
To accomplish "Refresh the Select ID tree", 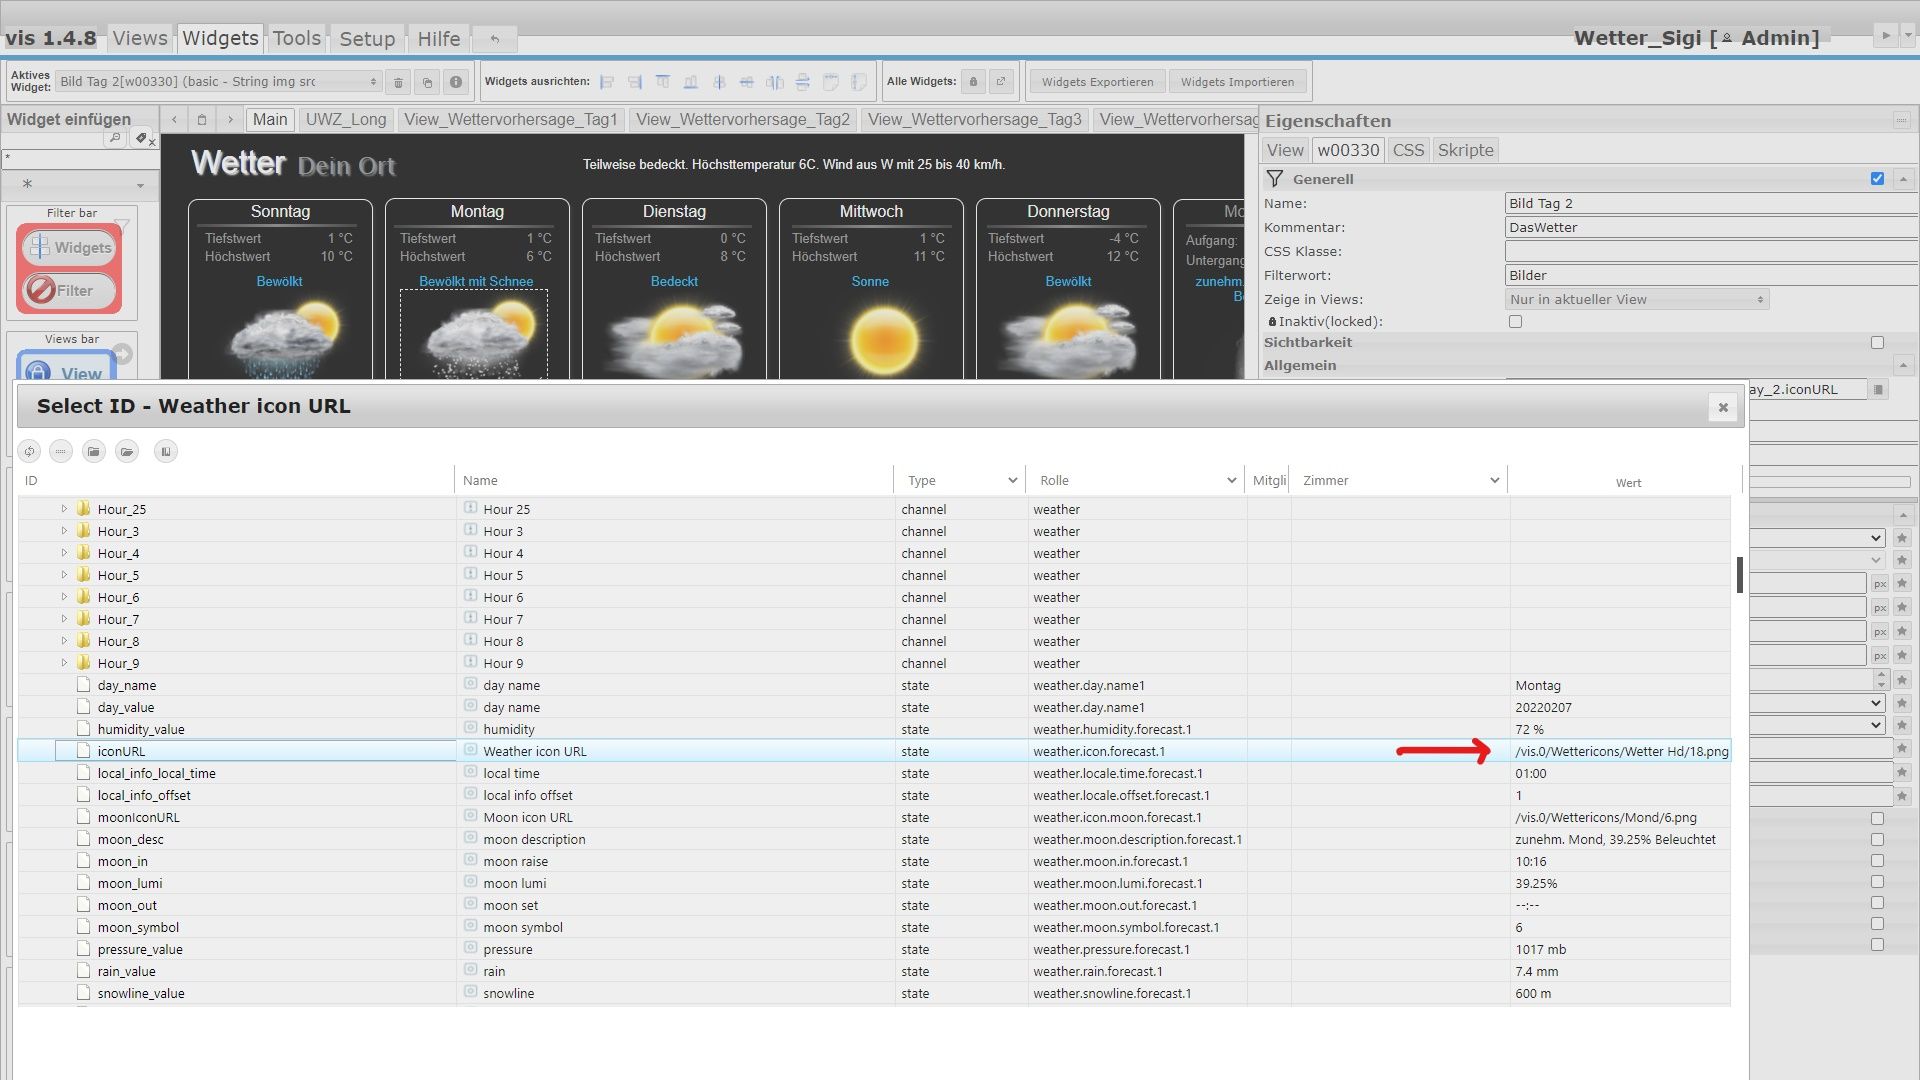I will point(29,452).
